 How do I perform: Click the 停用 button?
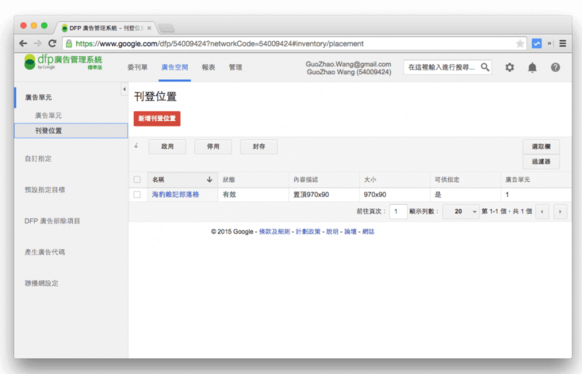213,147
